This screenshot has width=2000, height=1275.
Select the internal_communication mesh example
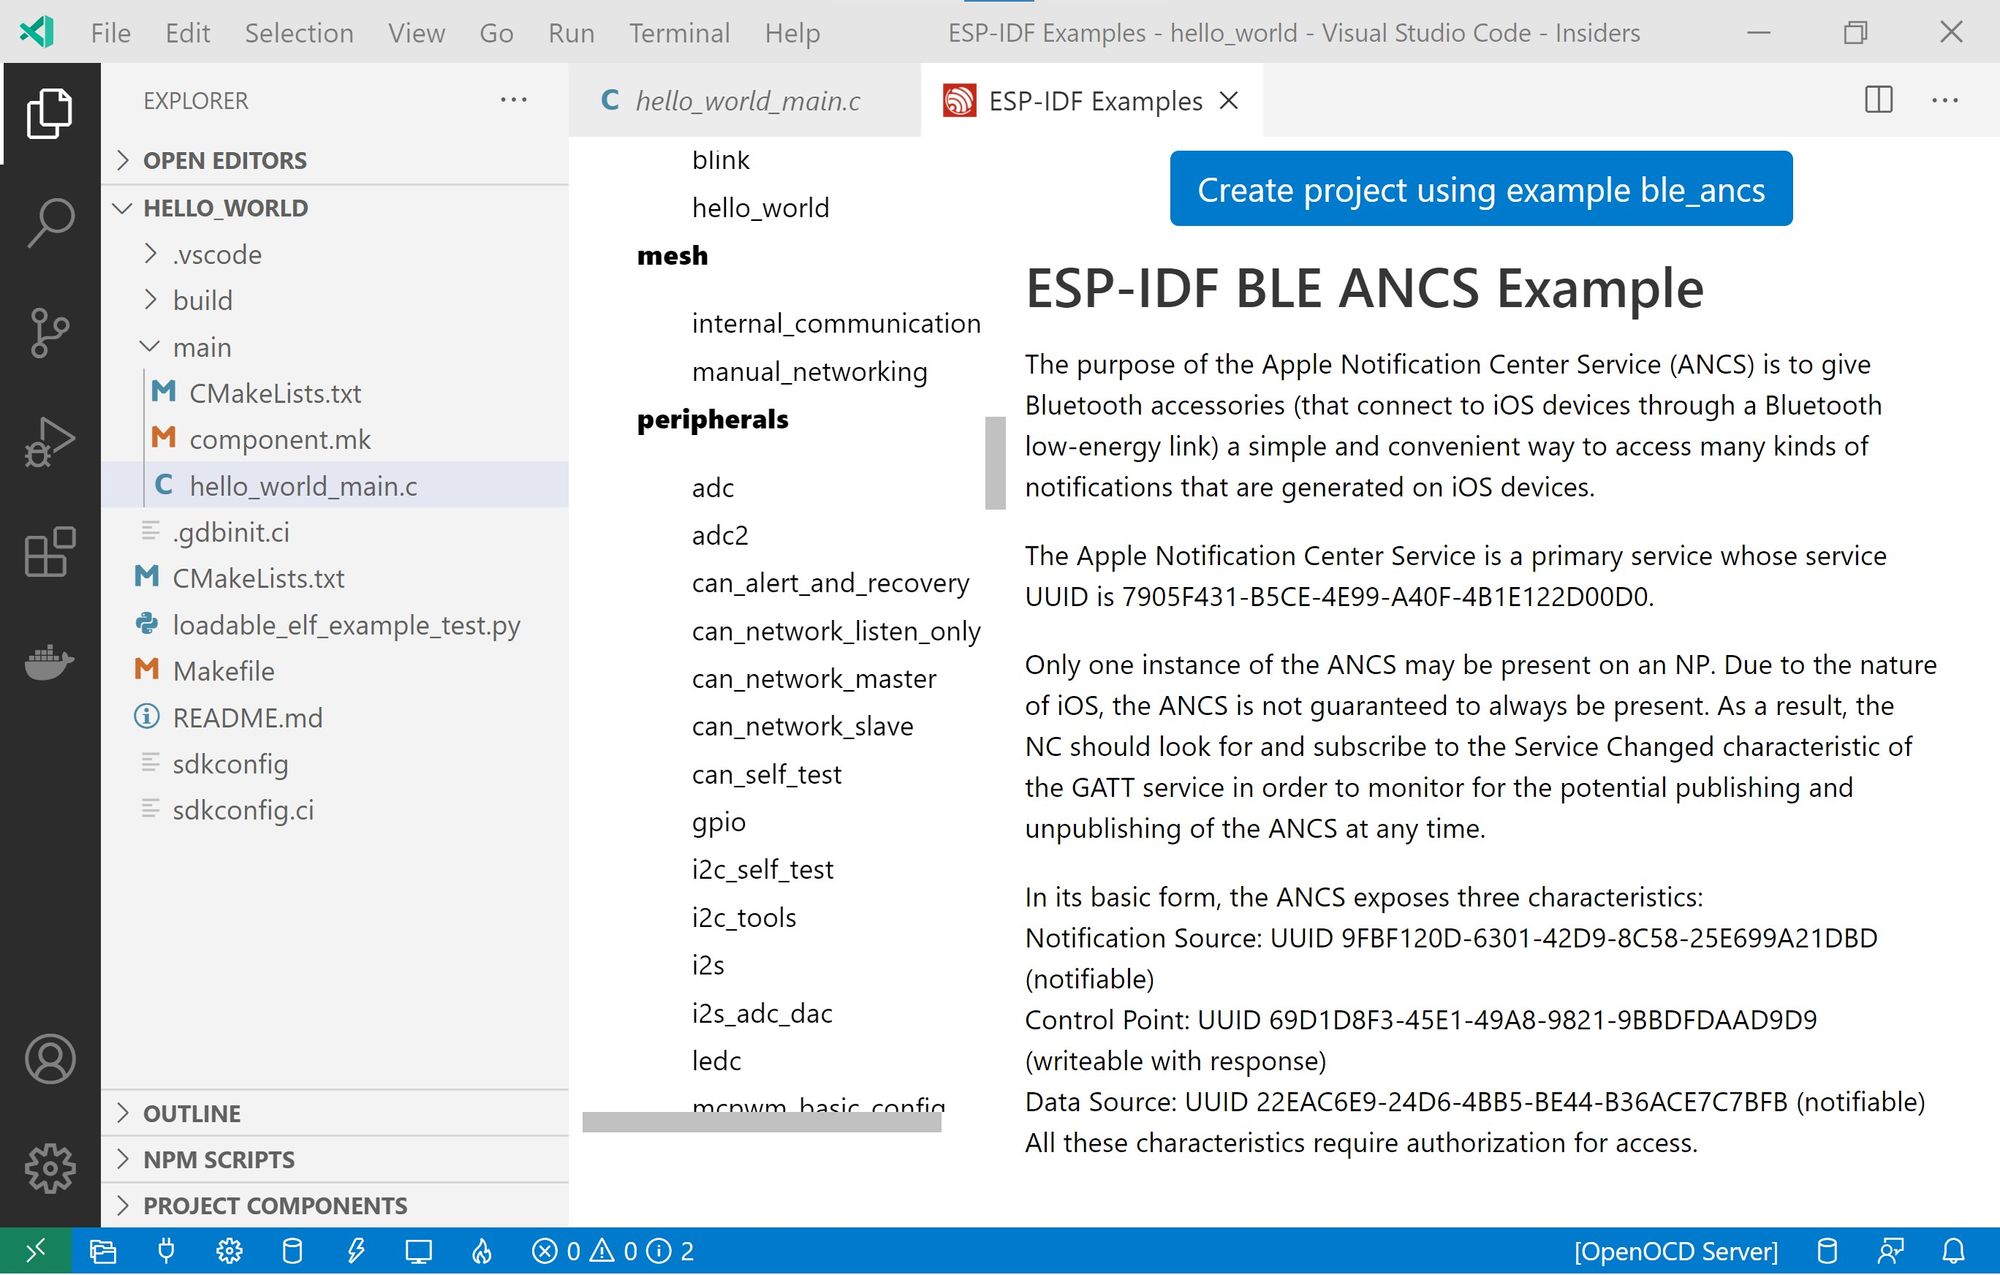coord(836,323)
